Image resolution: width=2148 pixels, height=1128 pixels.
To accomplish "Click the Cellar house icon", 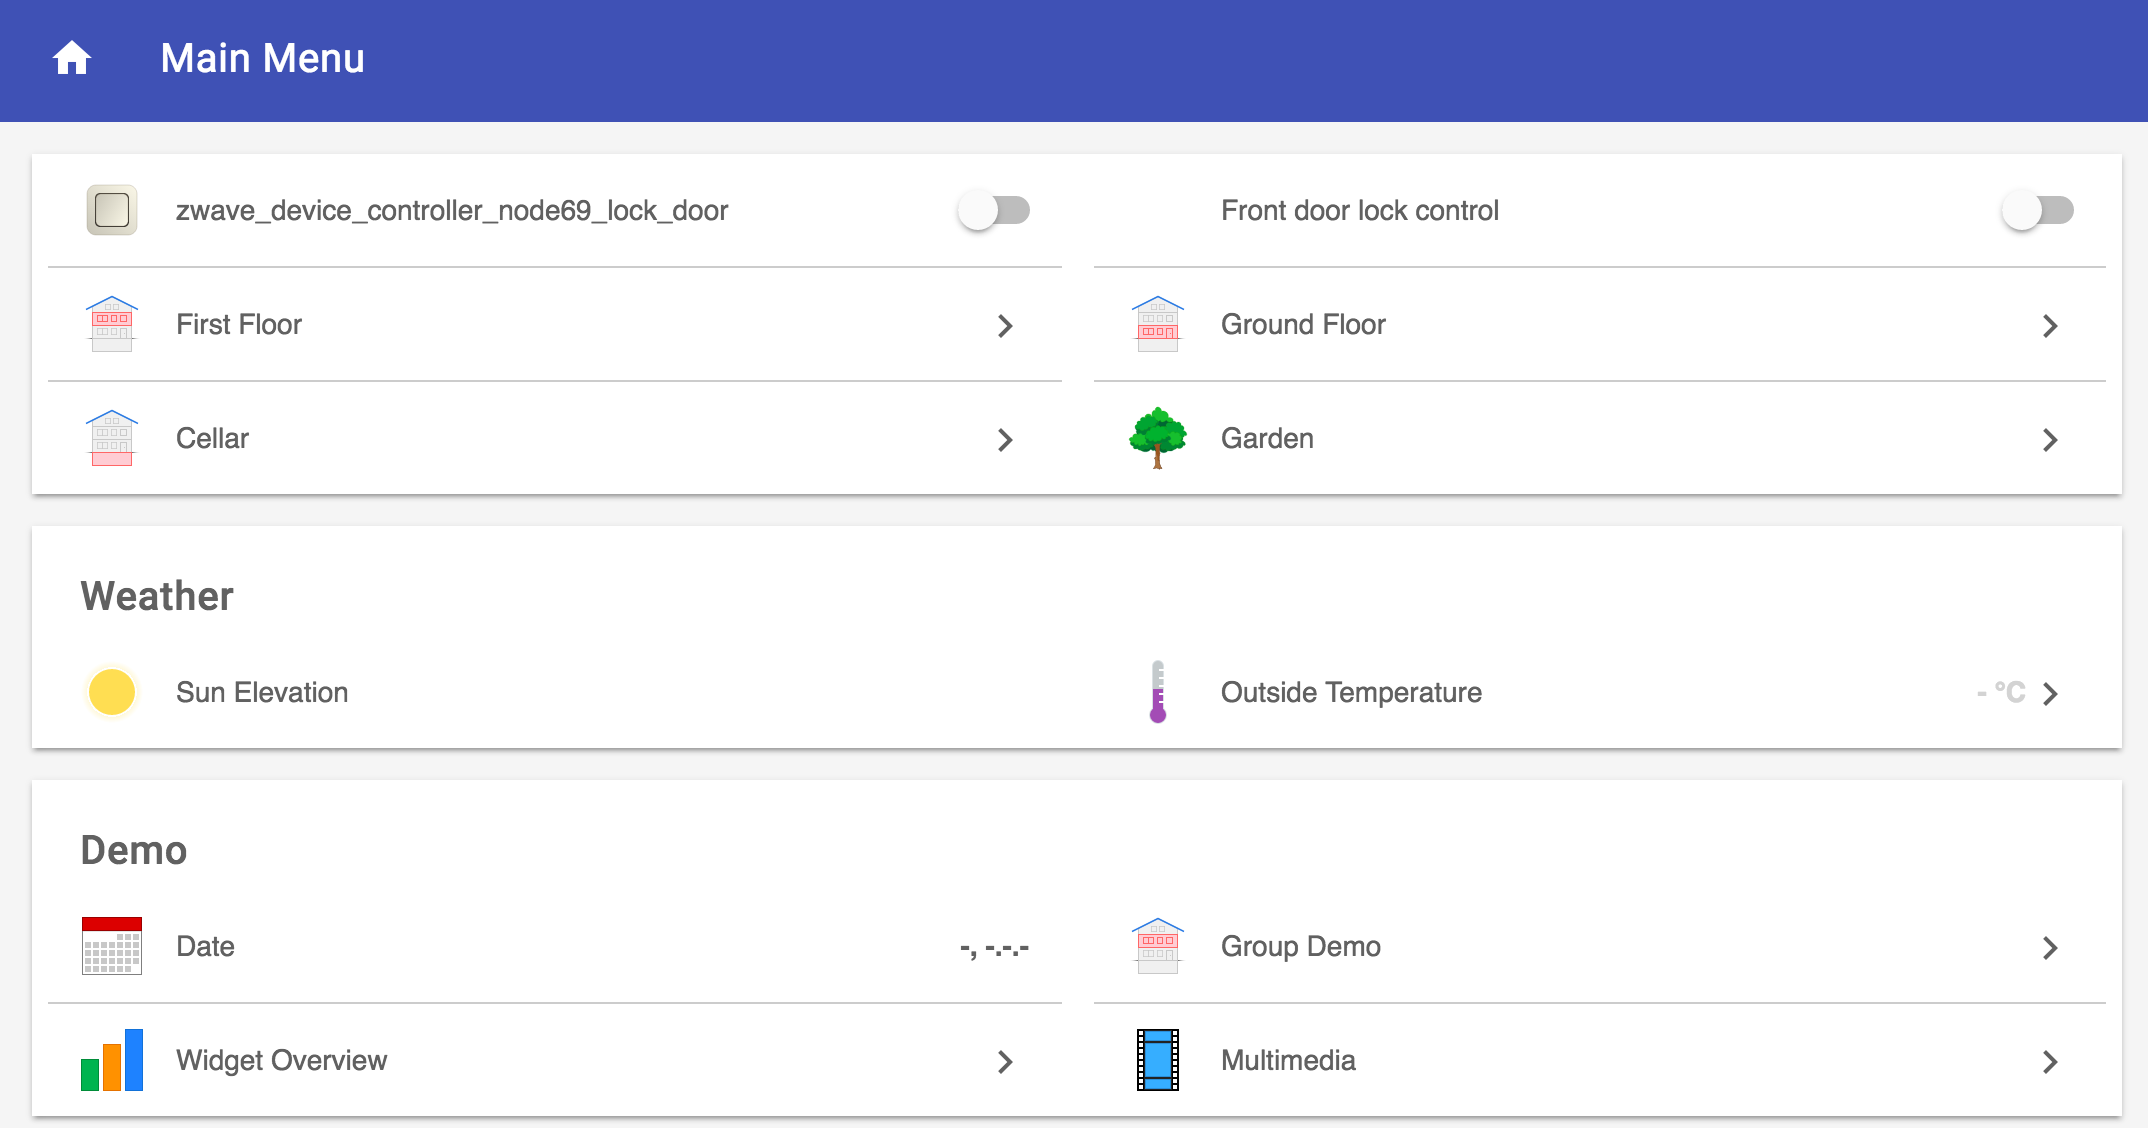I will coord(112,438).
